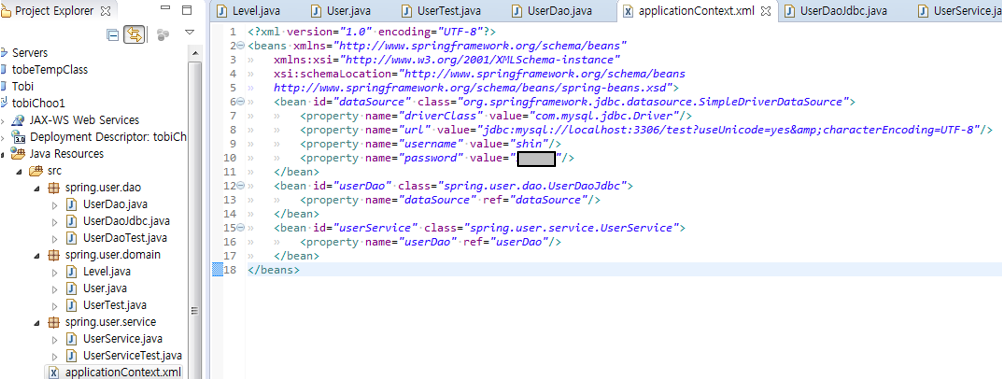Click the Deployment Descriptor icon
This screenshot has height=379, width=1002.
pyautogui.click(x=19, y=137)
